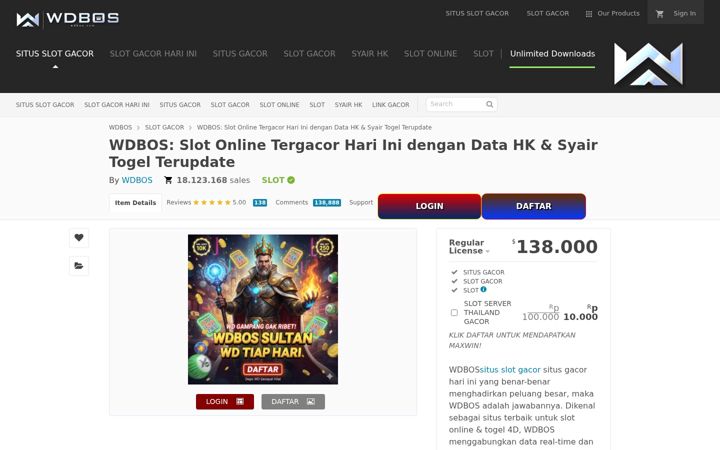Click small red LOGIN button under image
Screen dimensions: 720x450
coord(225,401)
